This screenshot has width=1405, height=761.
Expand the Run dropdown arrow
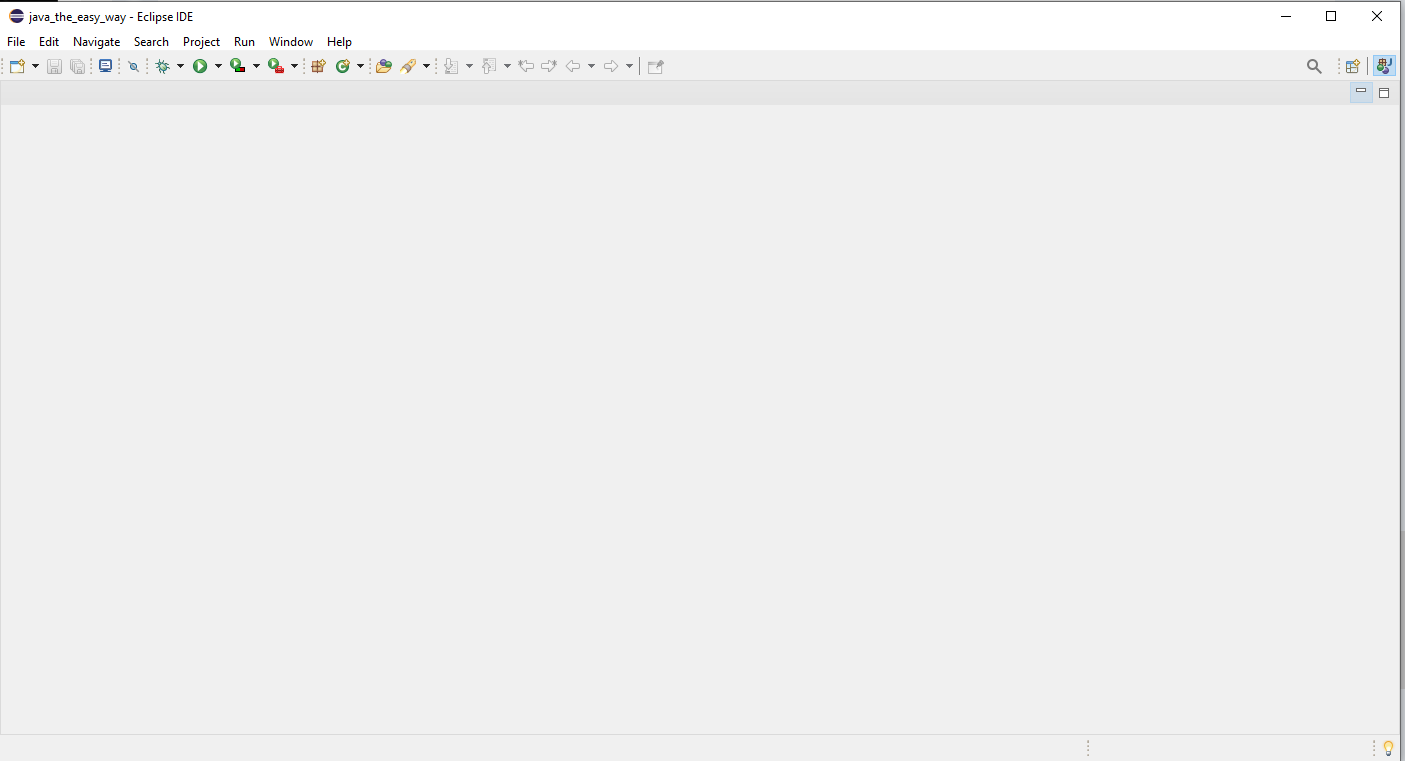pyautogui.click(x=218, y=66)
